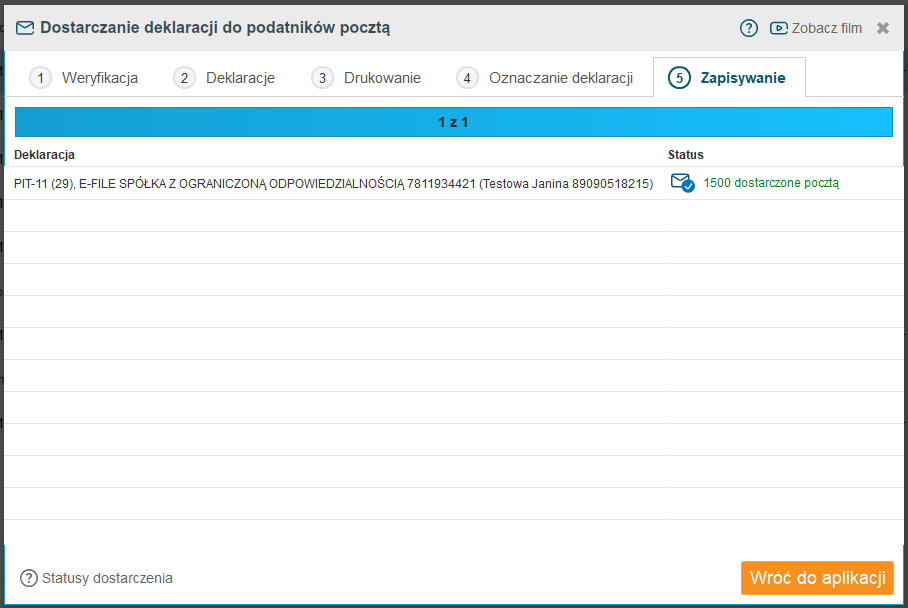Open the Statusy dostarczenia link
This screenshot has height=608, width=908.
point(107,578)
